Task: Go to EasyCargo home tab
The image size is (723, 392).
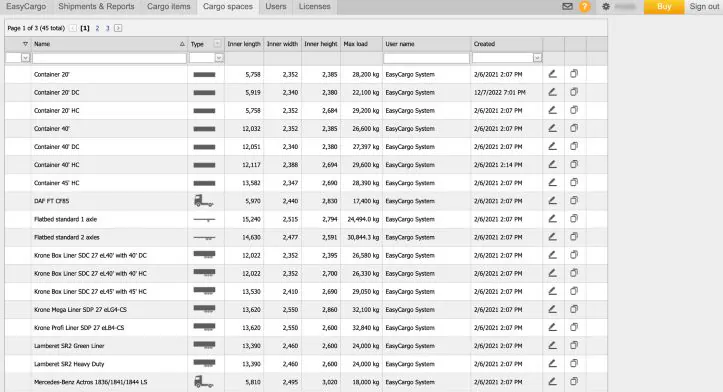Action: pyautogui.click(x=26, y=6)
